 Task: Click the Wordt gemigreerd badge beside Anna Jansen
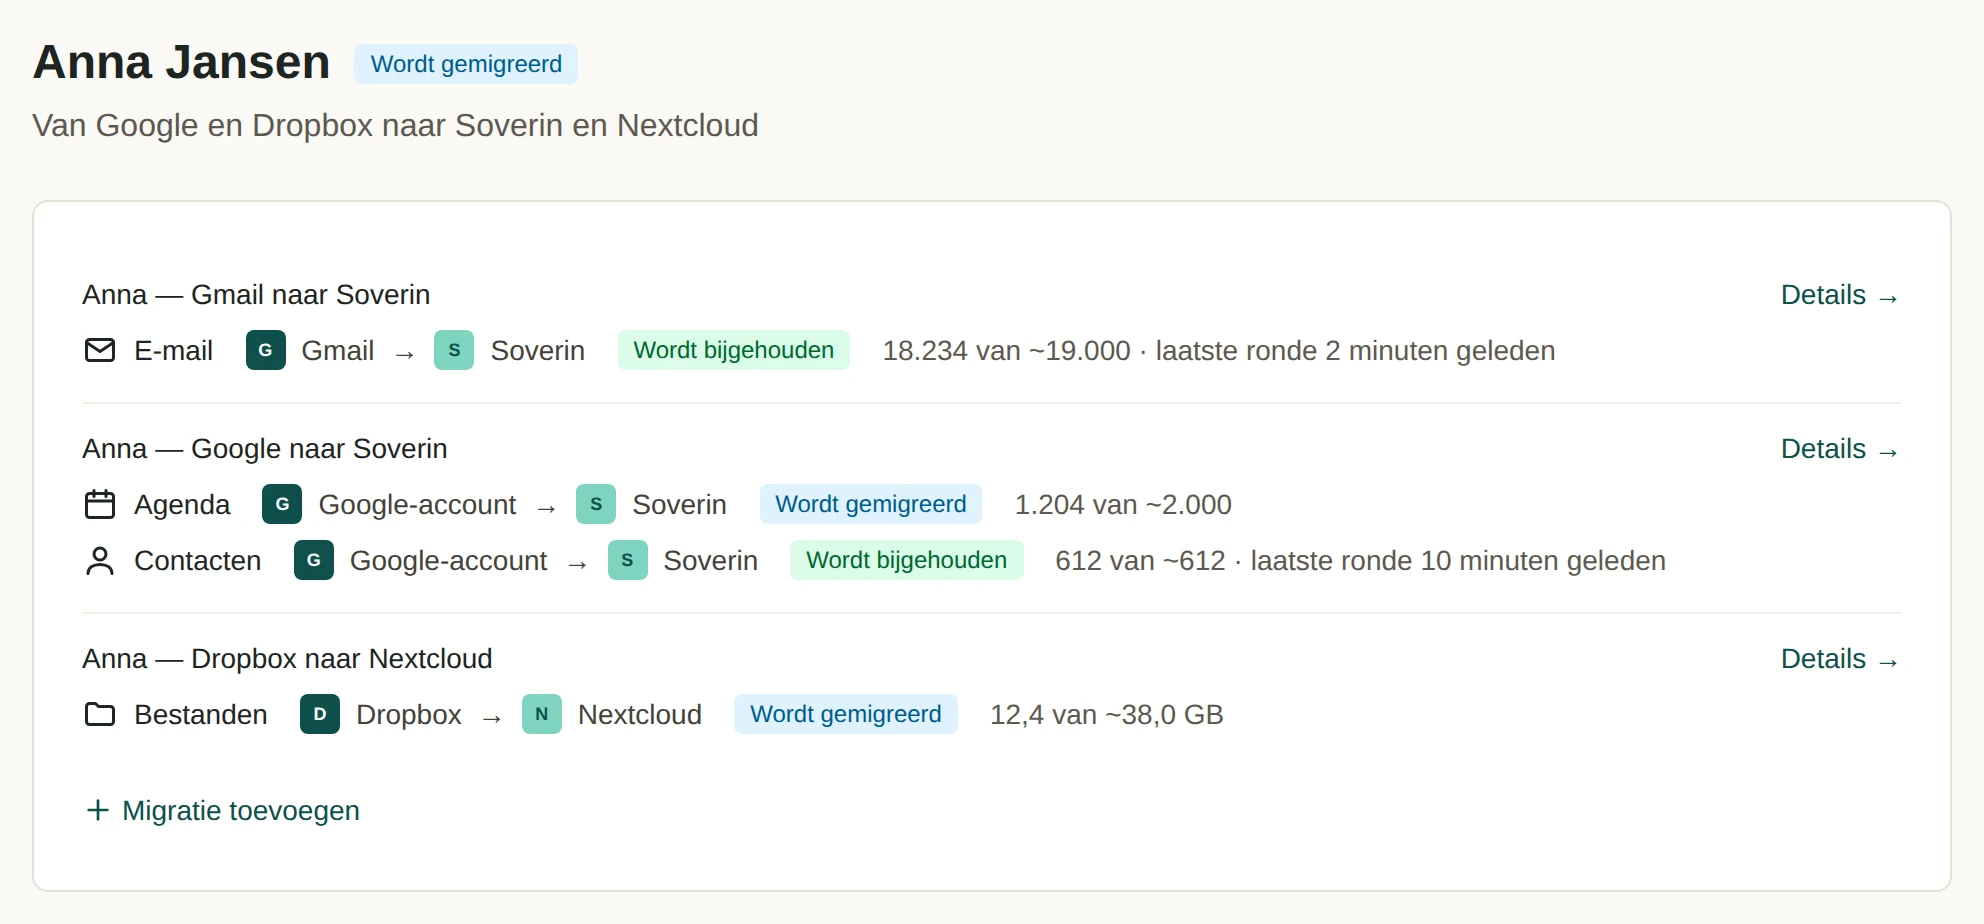click(466, 64)
